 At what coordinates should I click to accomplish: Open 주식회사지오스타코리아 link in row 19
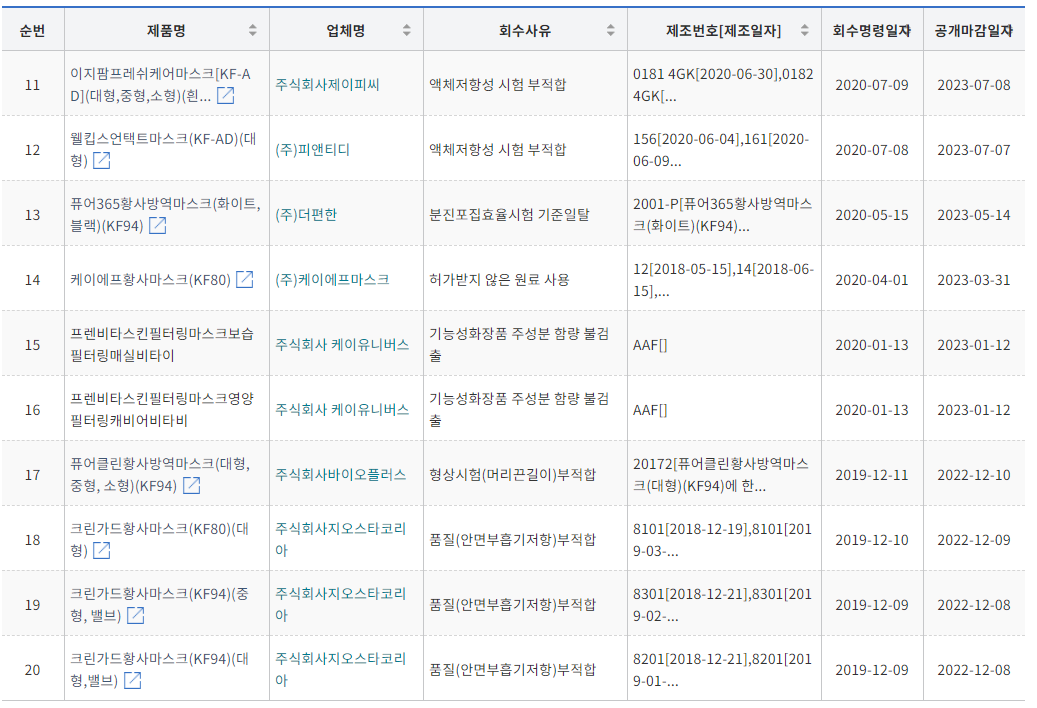(341, 604)
